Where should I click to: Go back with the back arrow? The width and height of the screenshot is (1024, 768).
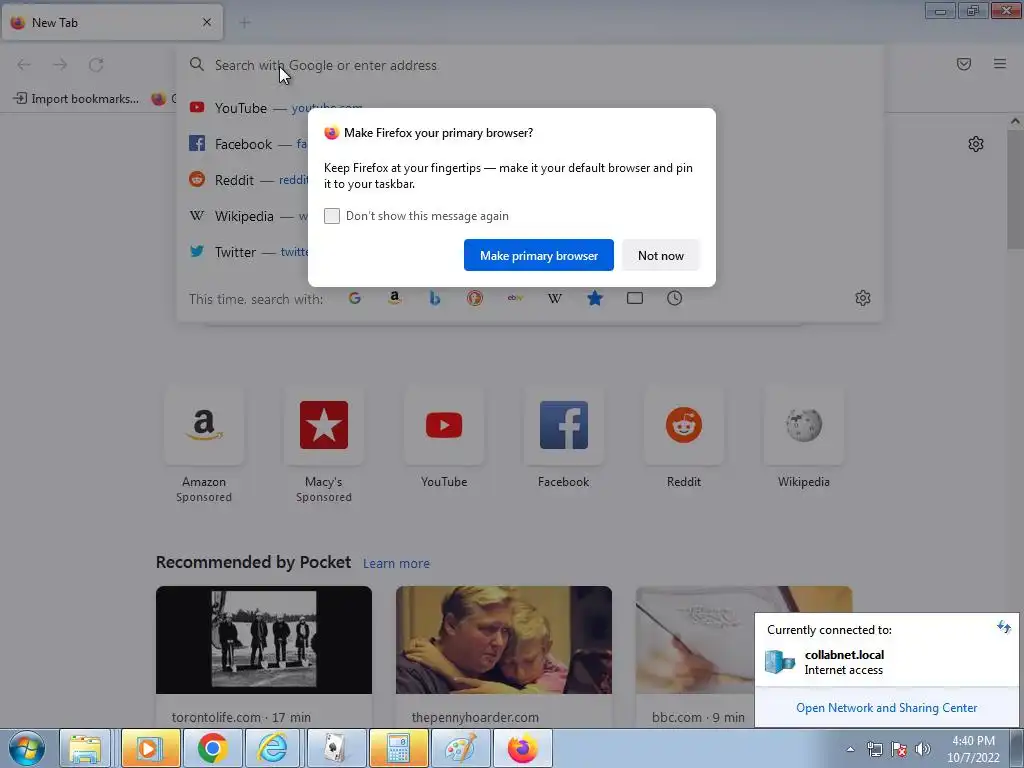point(24,65)
